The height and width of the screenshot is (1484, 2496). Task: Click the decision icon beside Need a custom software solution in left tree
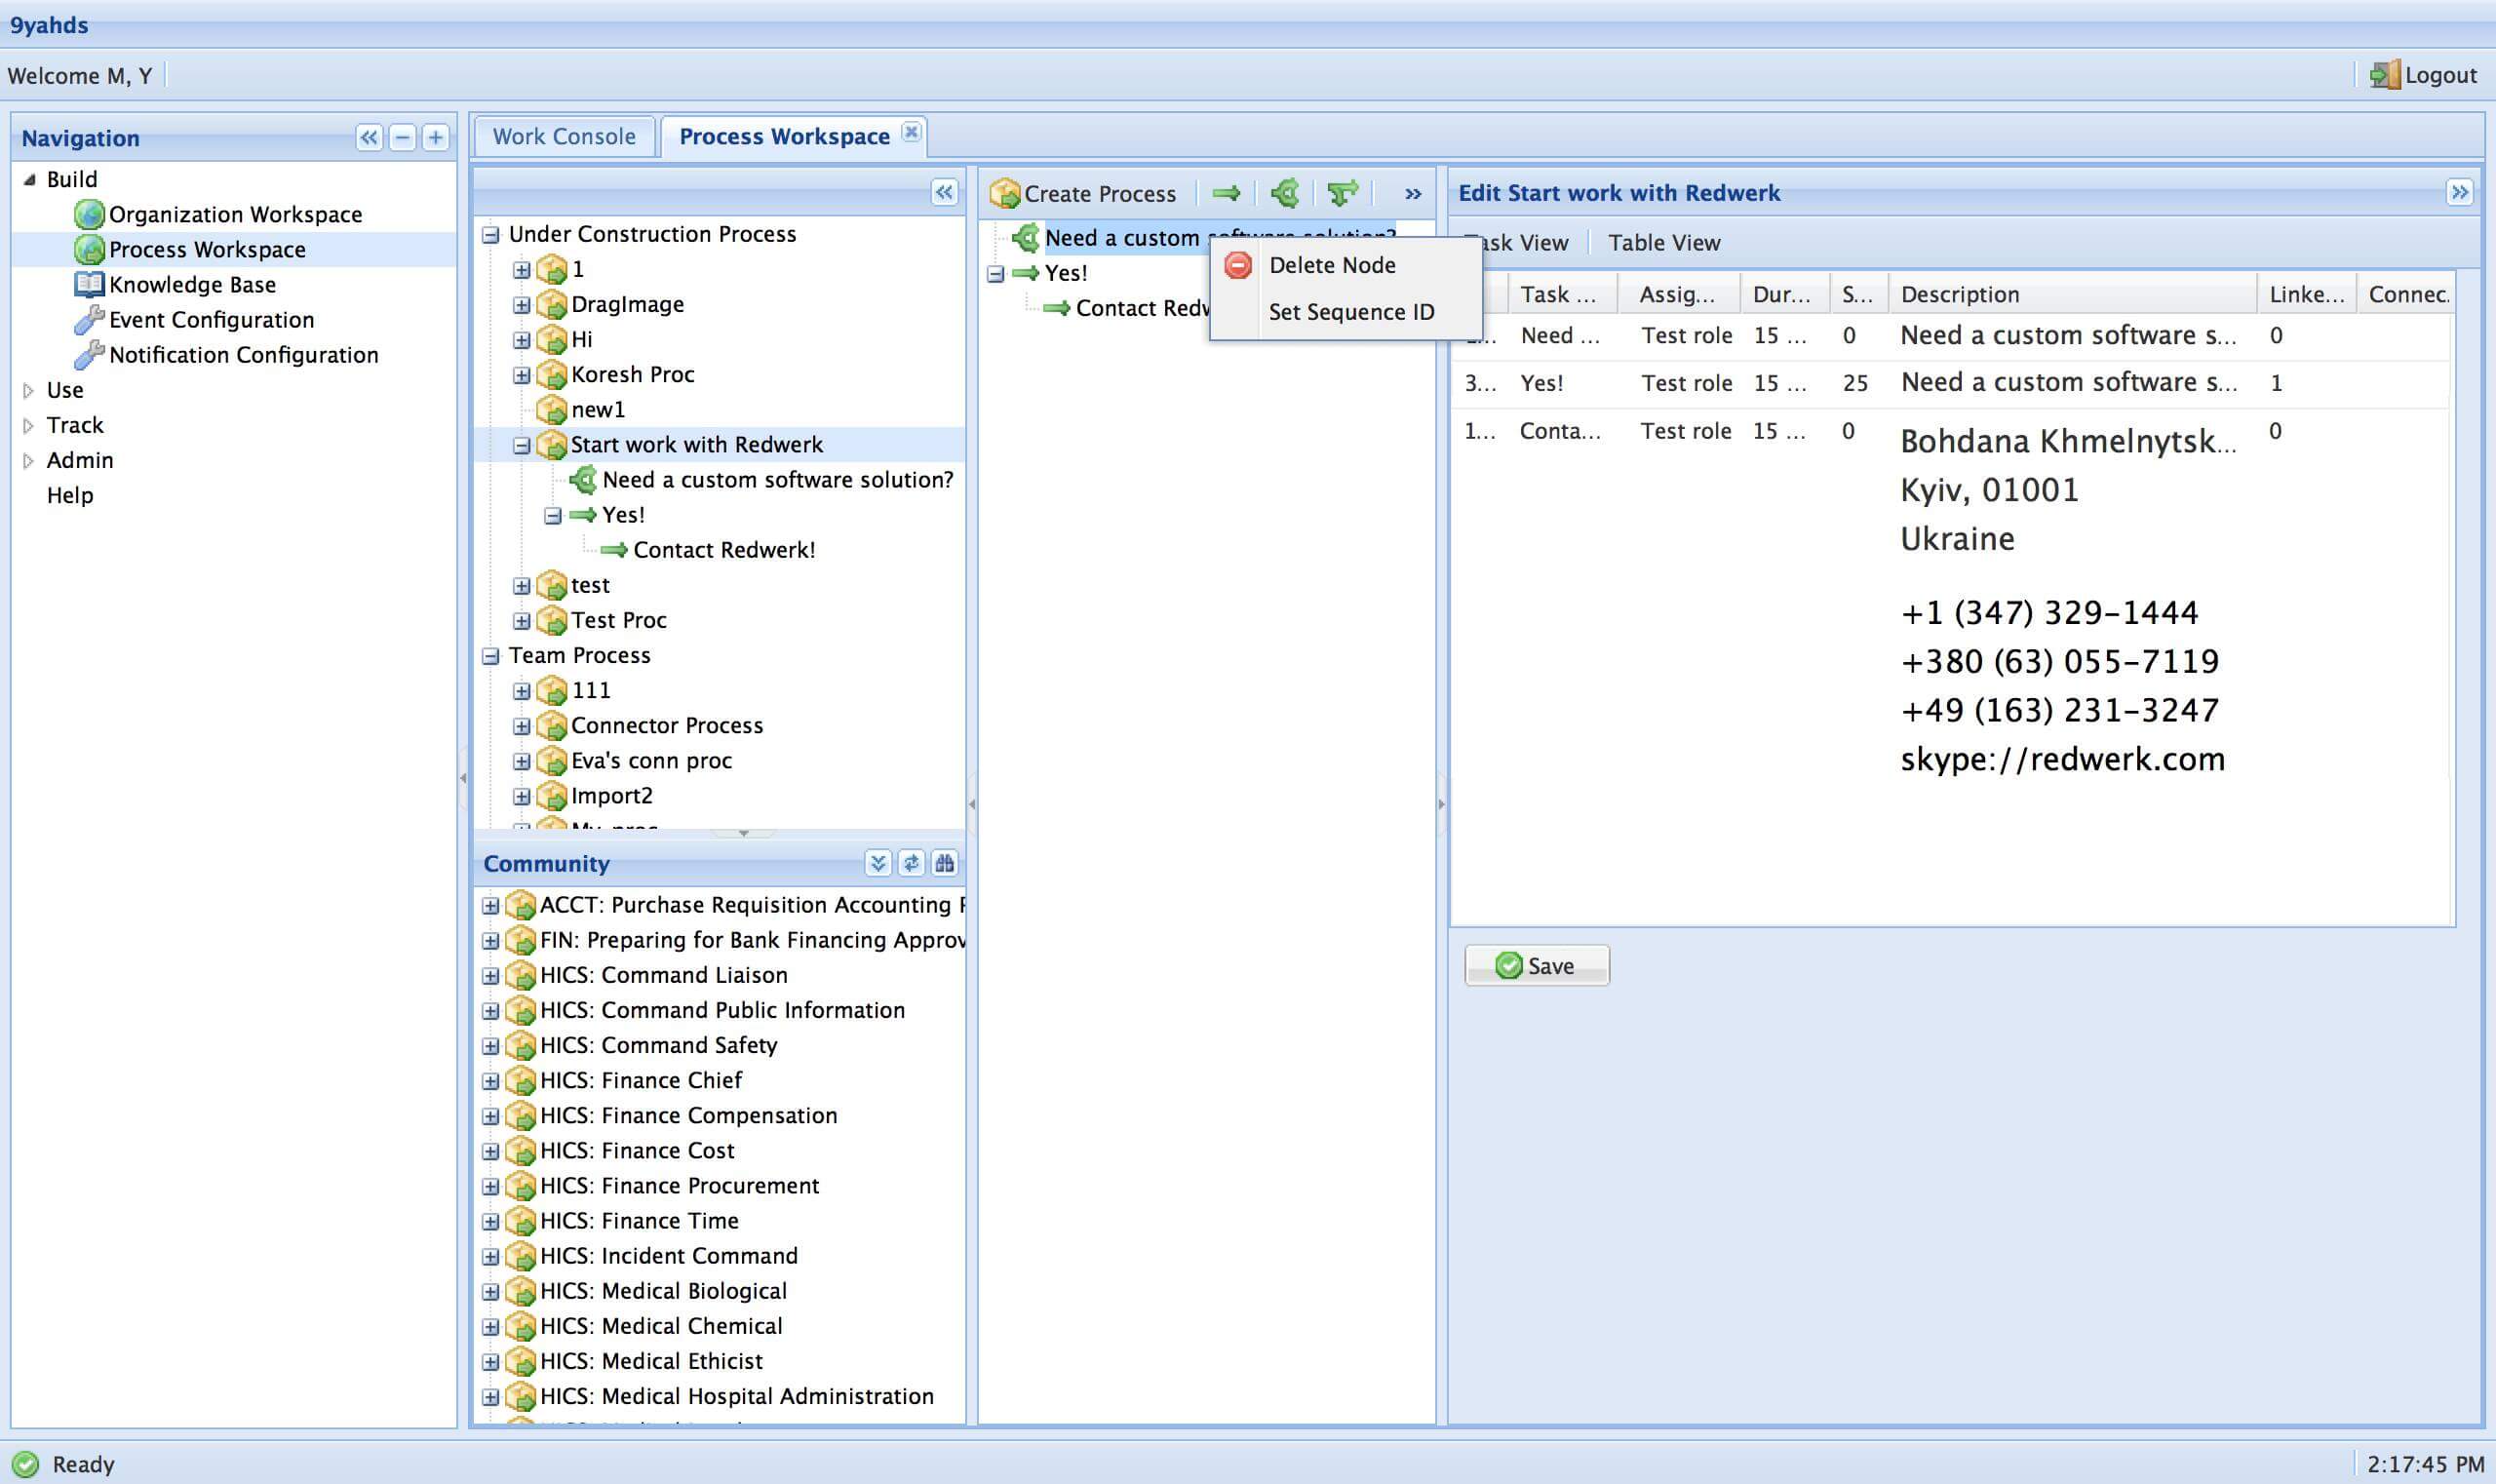coord(583,480)
